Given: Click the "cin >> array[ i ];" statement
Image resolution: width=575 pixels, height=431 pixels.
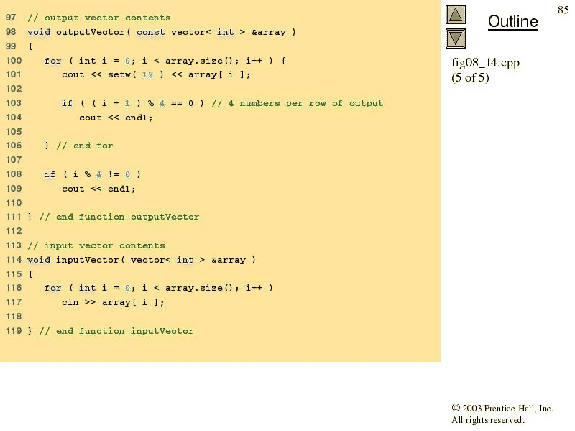Looking at the screenshot, I should click(113, 302).
